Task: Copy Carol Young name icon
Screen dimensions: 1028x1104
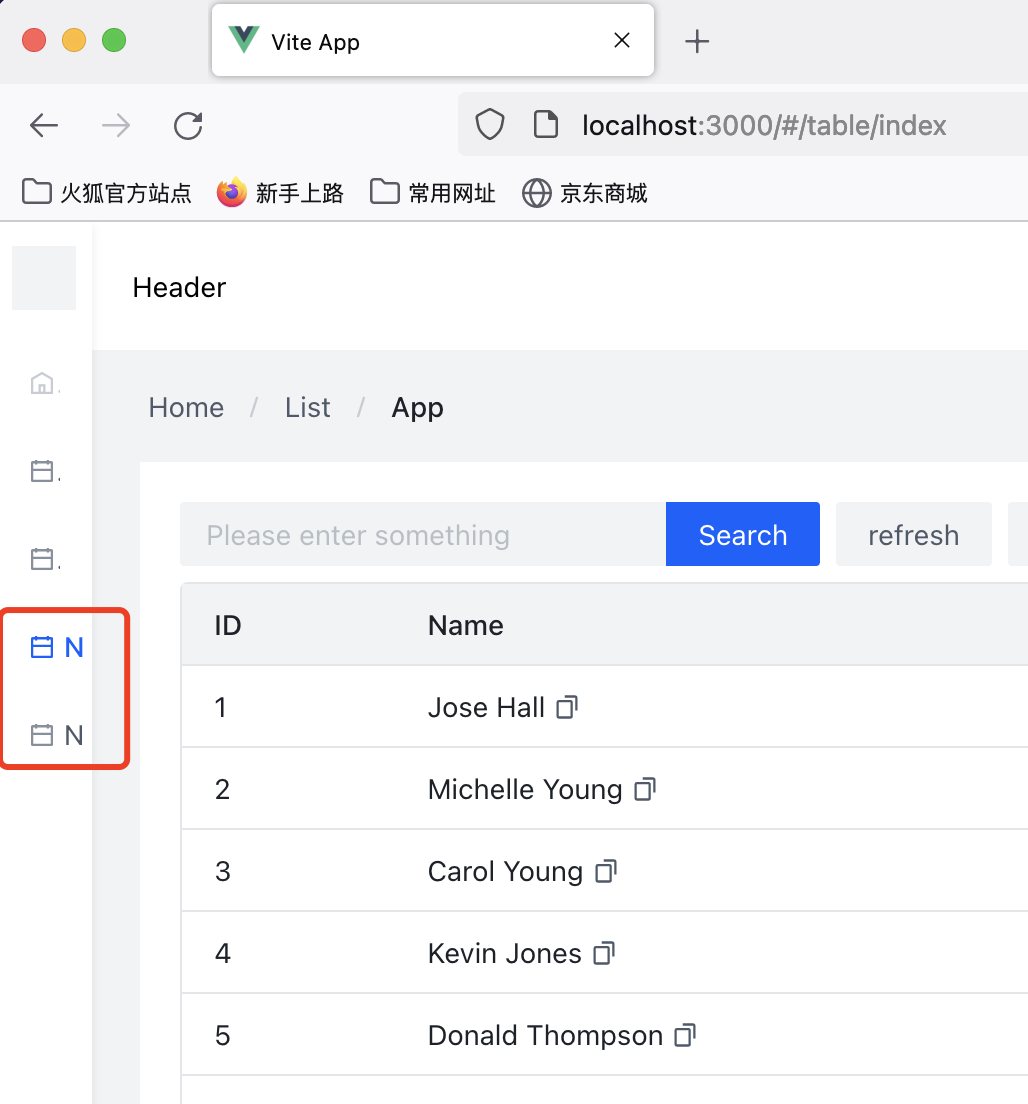Action: tap(606, 871)
